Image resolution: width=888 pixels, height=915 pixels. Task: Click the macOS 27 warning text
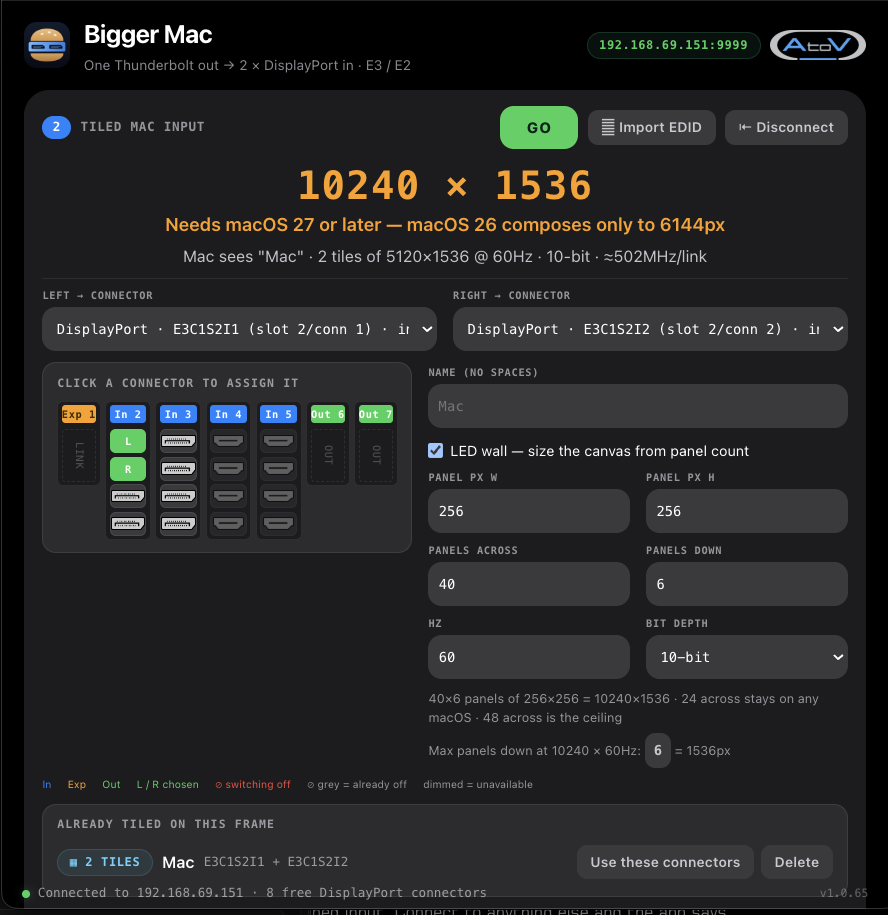[445, 225]
